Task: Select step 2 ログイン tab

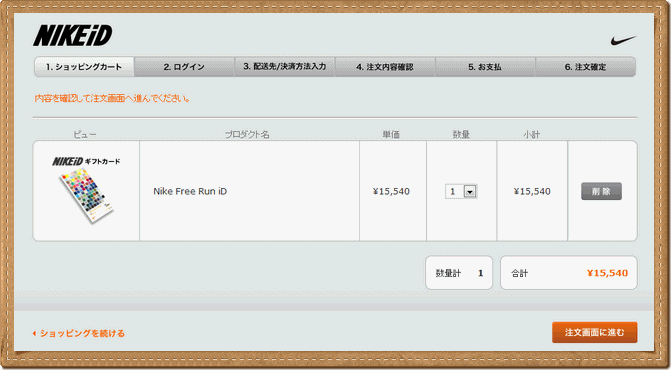Action: click(184, 67)
